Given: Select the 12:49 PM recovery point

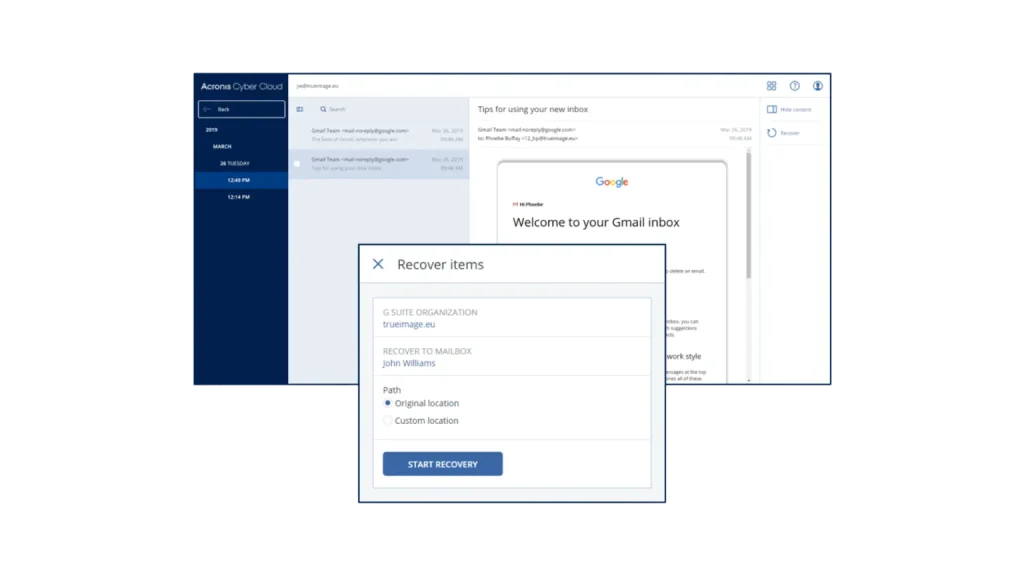Looking at the screenshot, I should (x=241, y=180).
